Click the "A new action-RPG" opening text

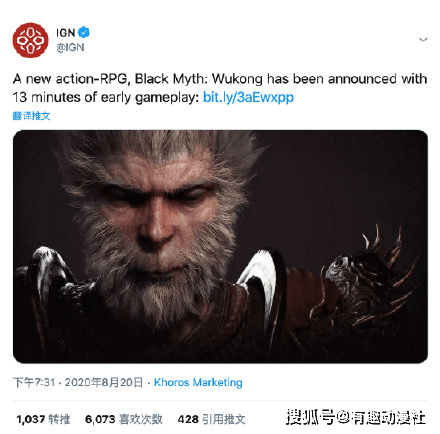click(x=70, y=79)
